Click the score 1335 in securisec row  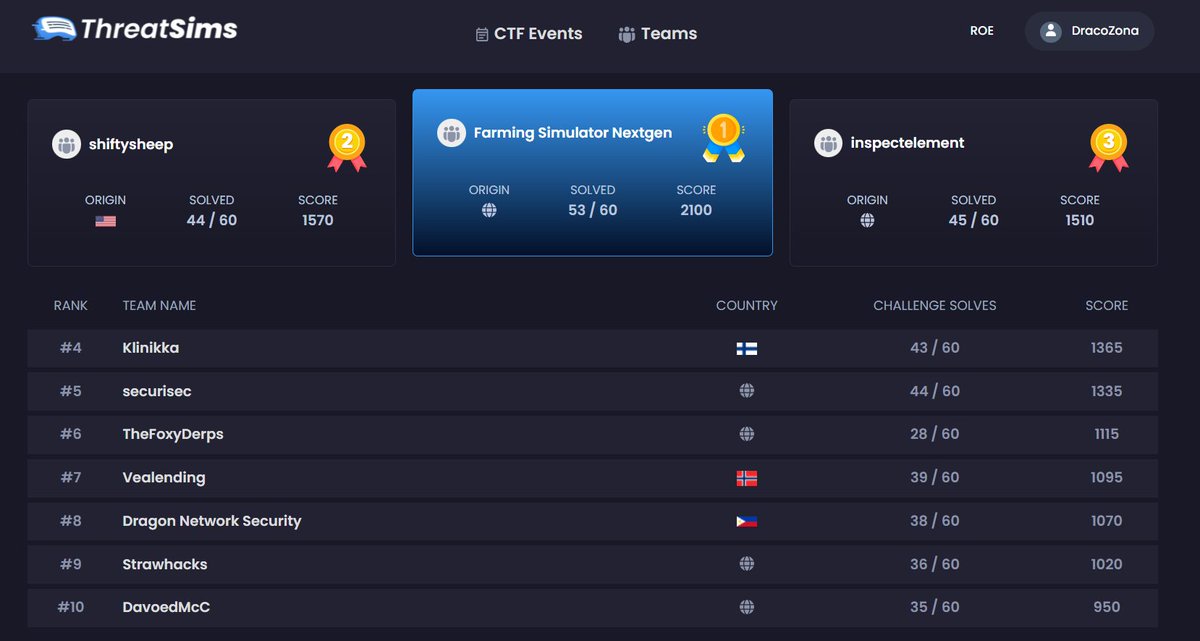pos(1107,391)
